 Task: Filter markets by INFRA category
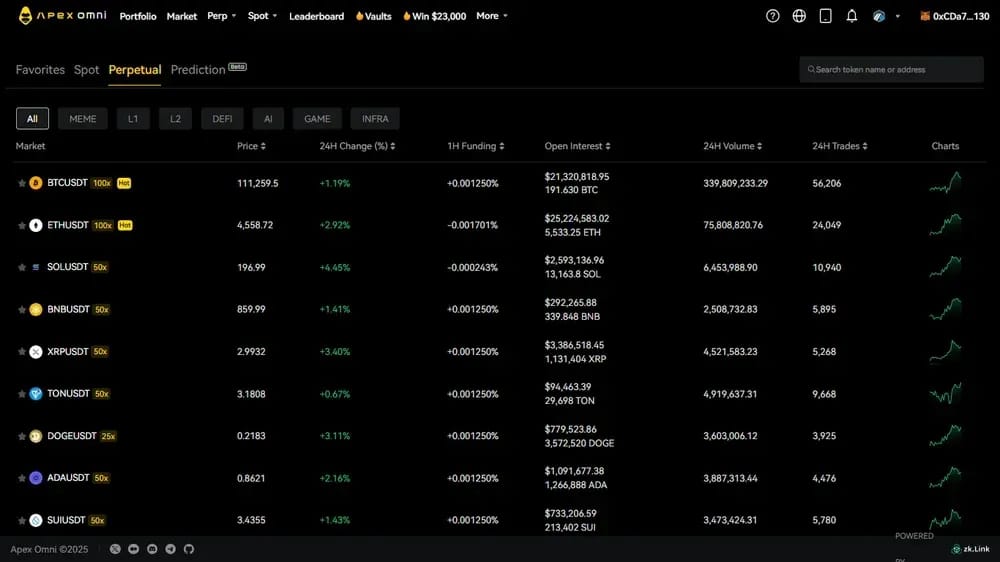(x=375, y=119)
